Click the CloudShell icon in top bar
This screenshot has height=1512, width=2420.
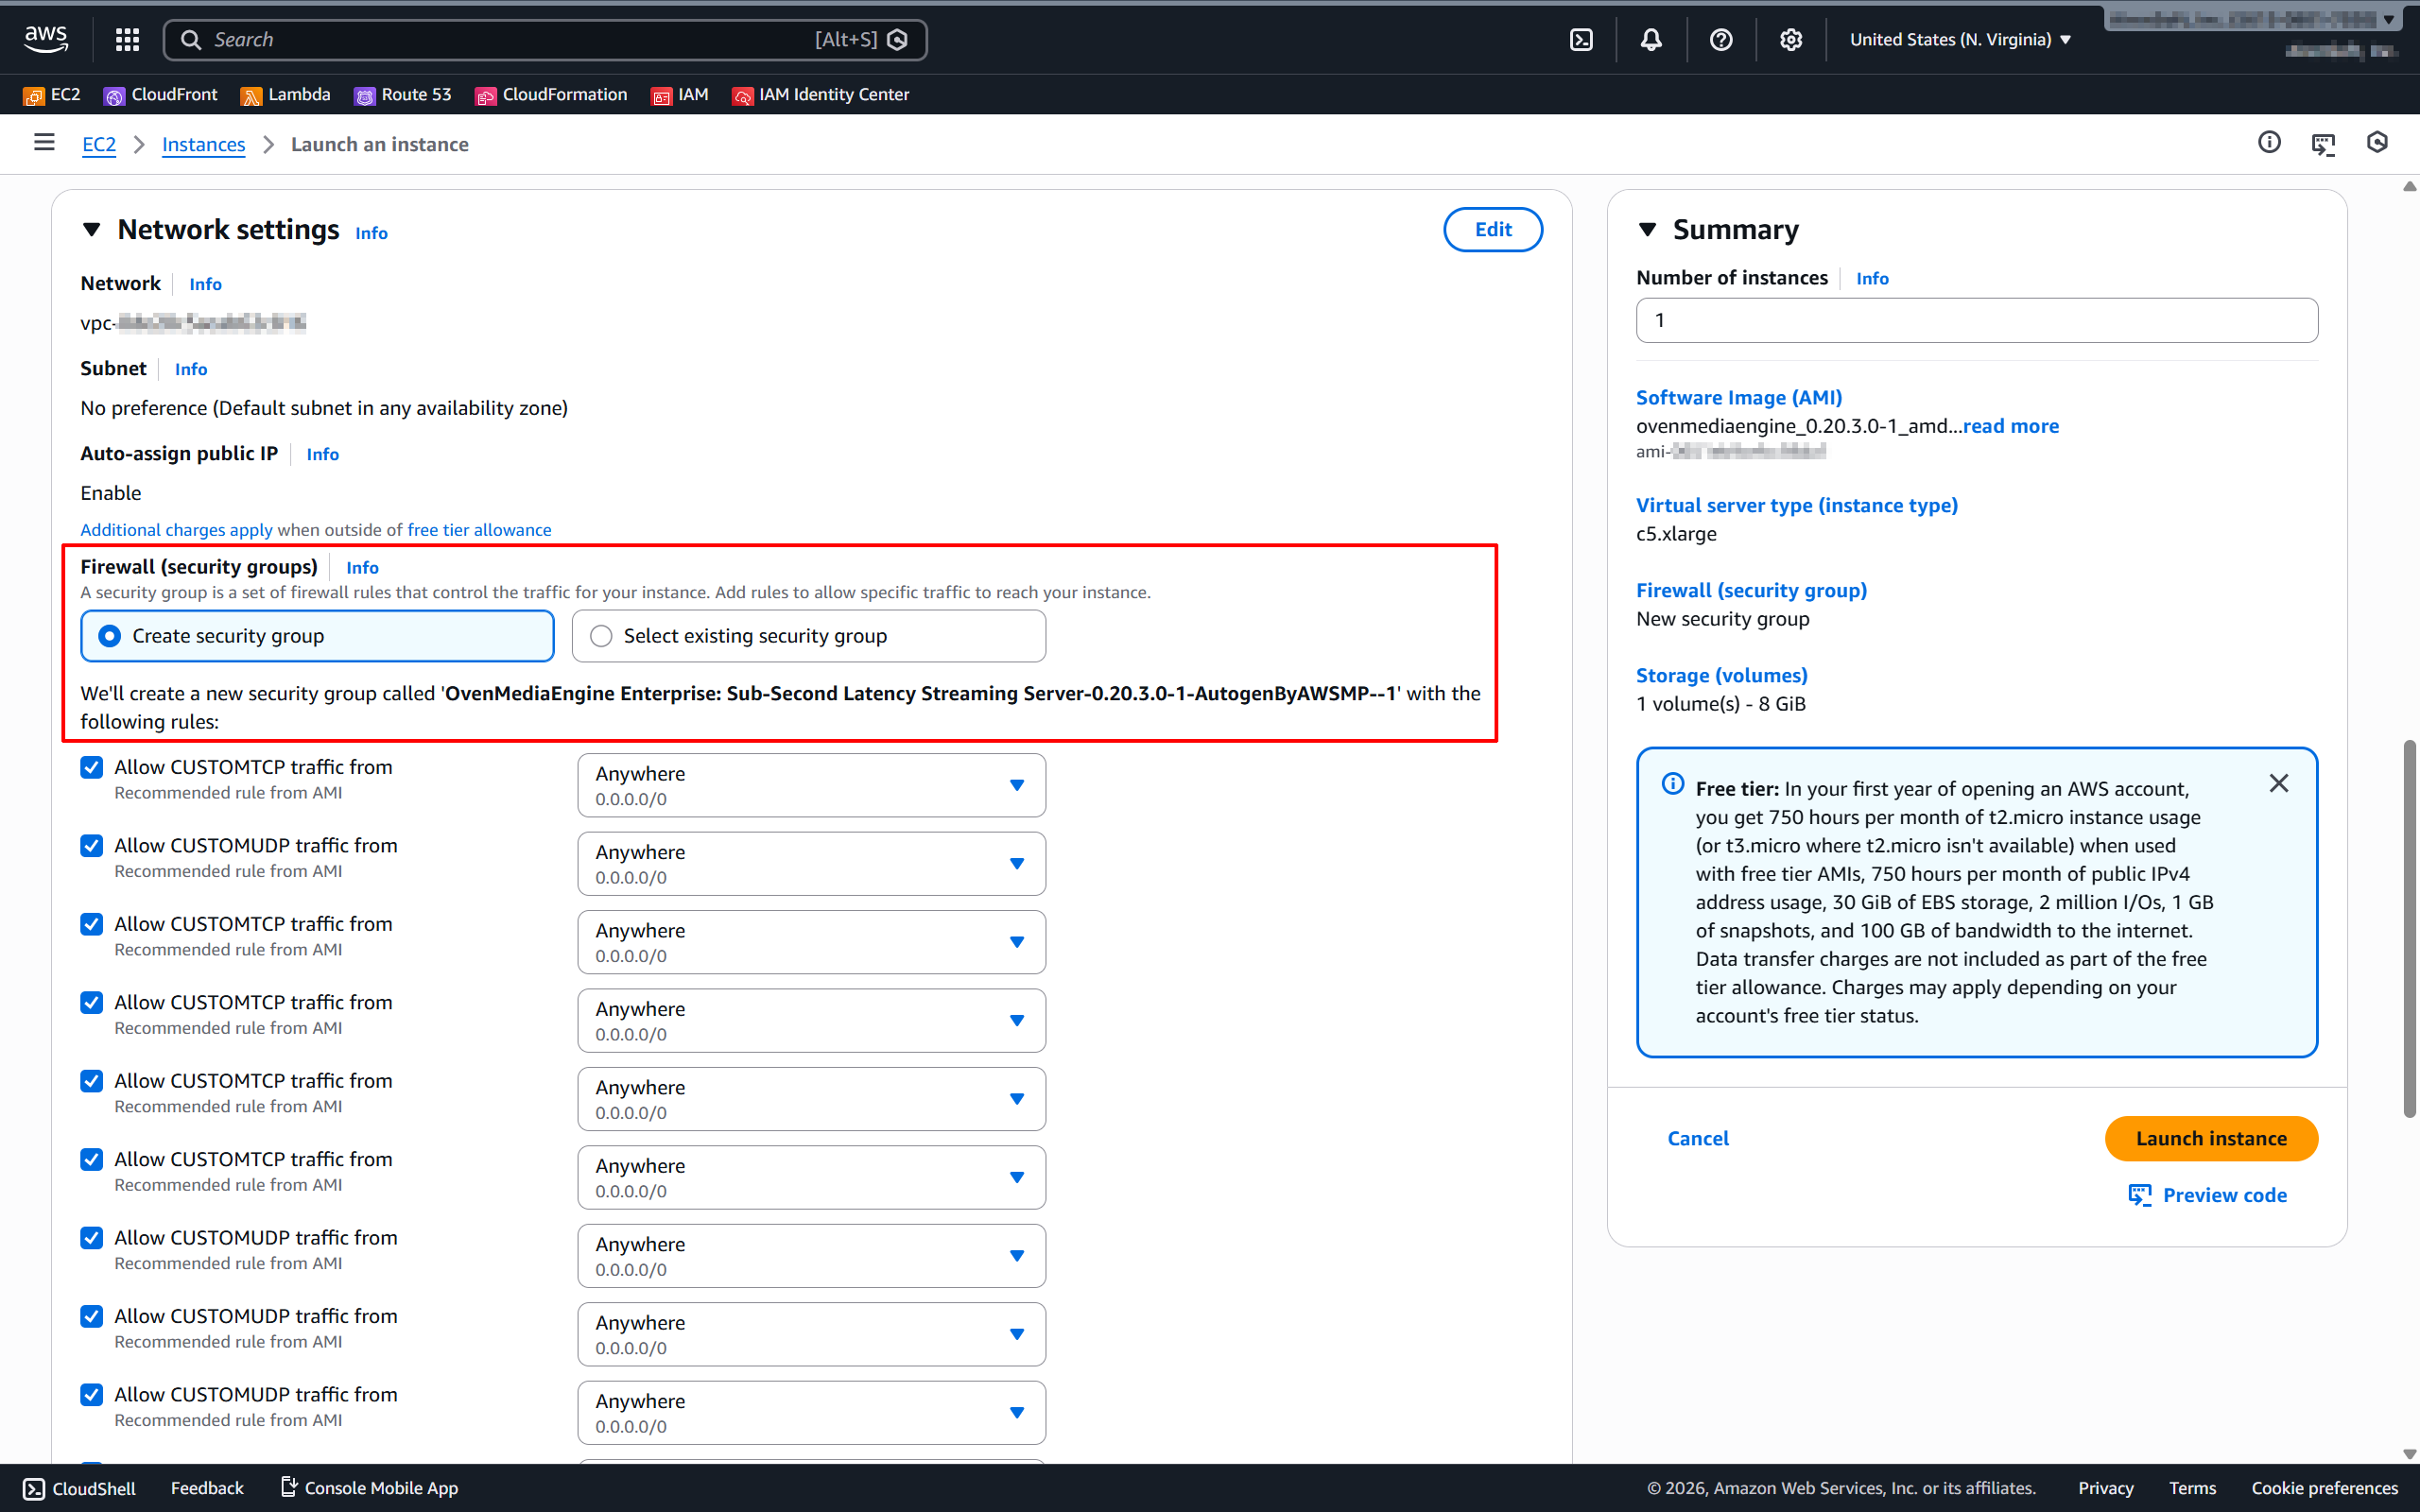tap(1581, 40)
